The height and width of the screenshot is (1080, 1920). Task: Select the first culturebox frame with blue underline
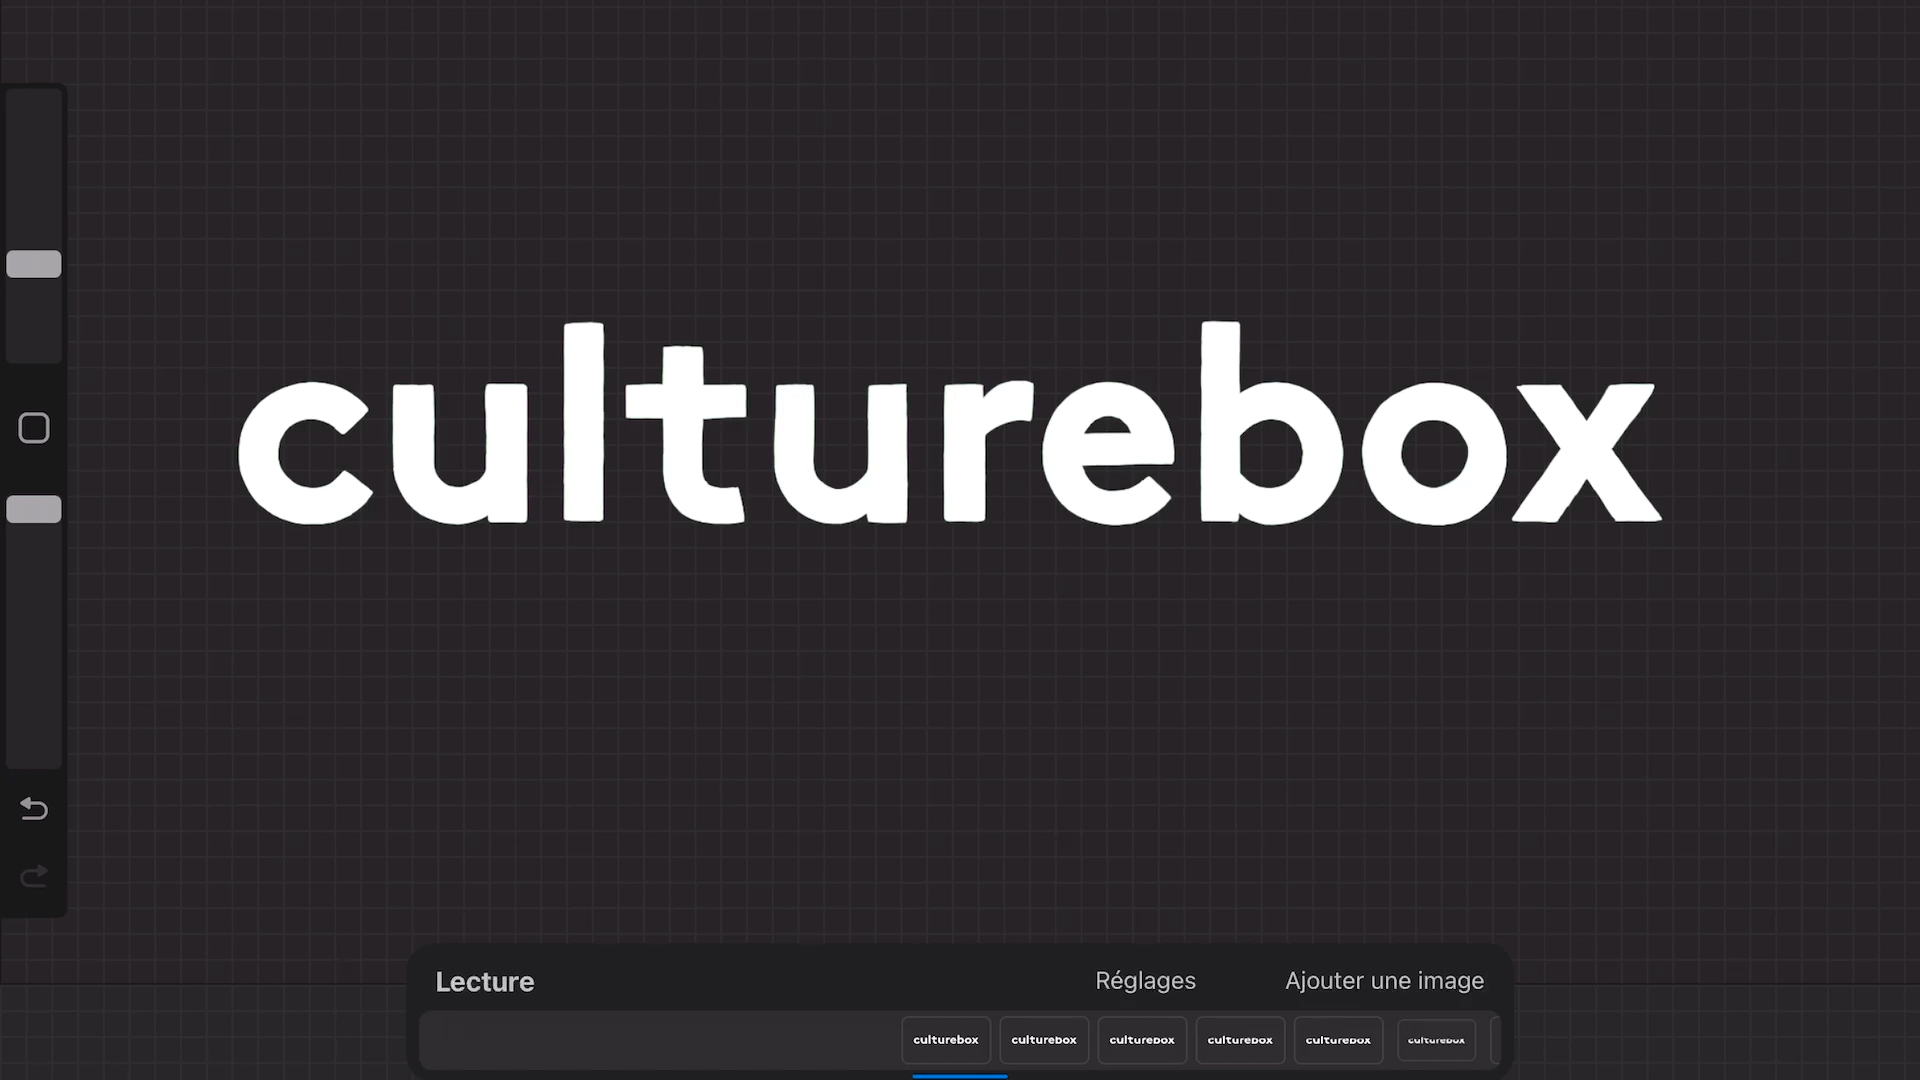[x=946, y=1040]
